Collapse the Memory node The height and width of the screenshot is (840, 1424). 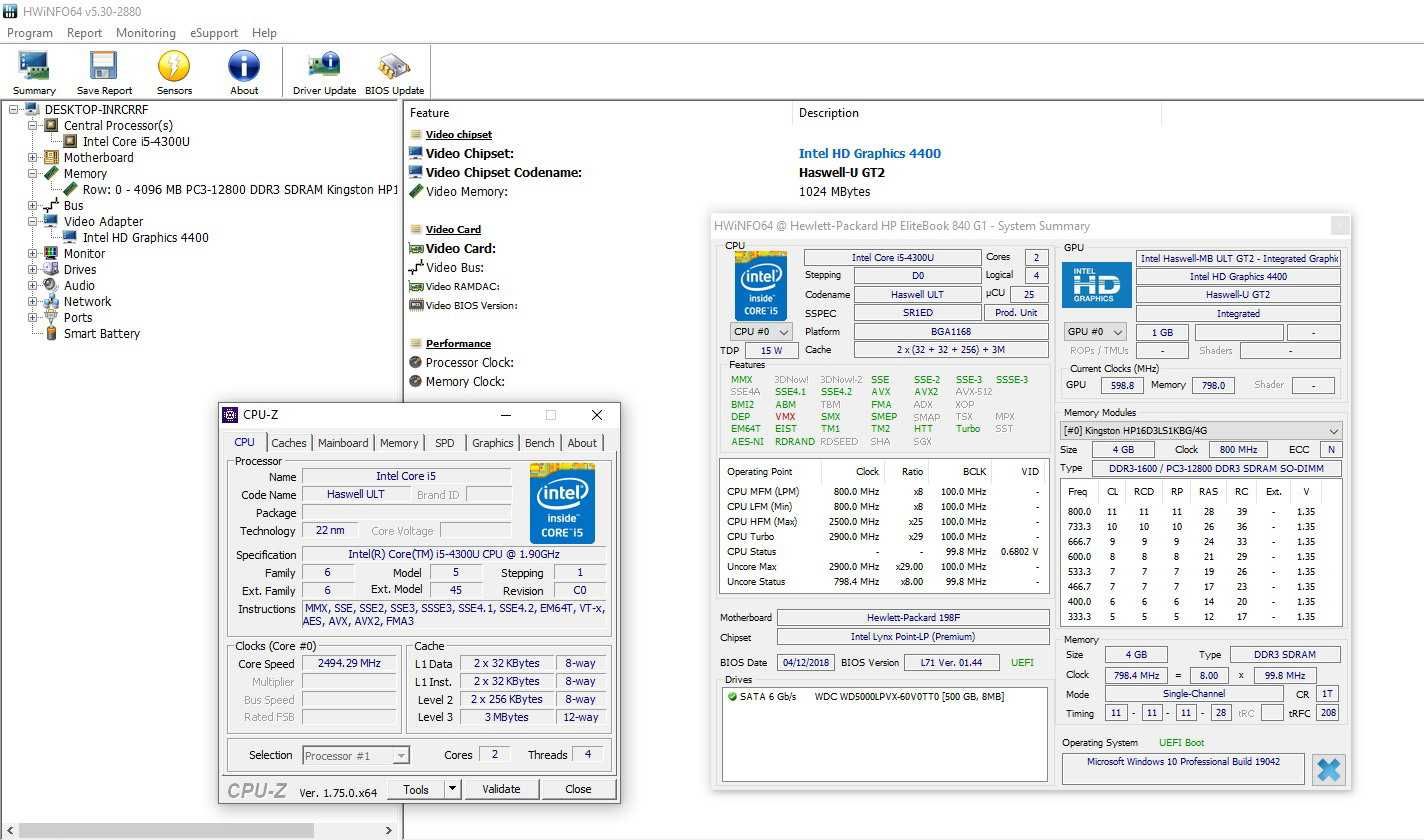click(33, 174)
